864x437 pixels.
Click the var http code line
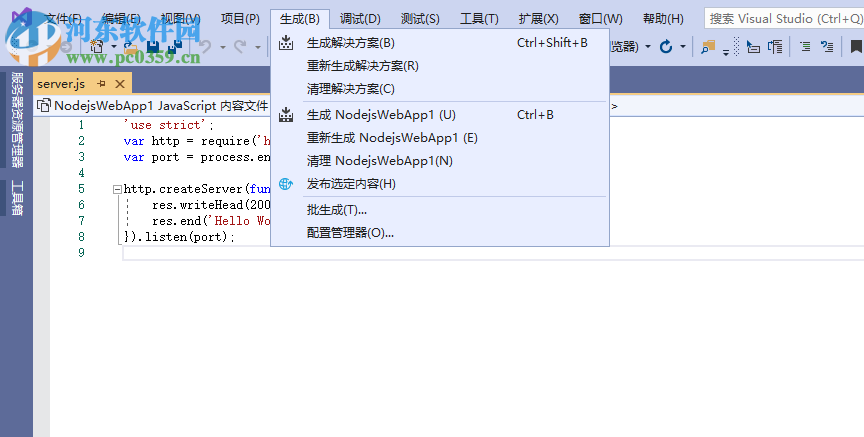(x=197, y=141)
